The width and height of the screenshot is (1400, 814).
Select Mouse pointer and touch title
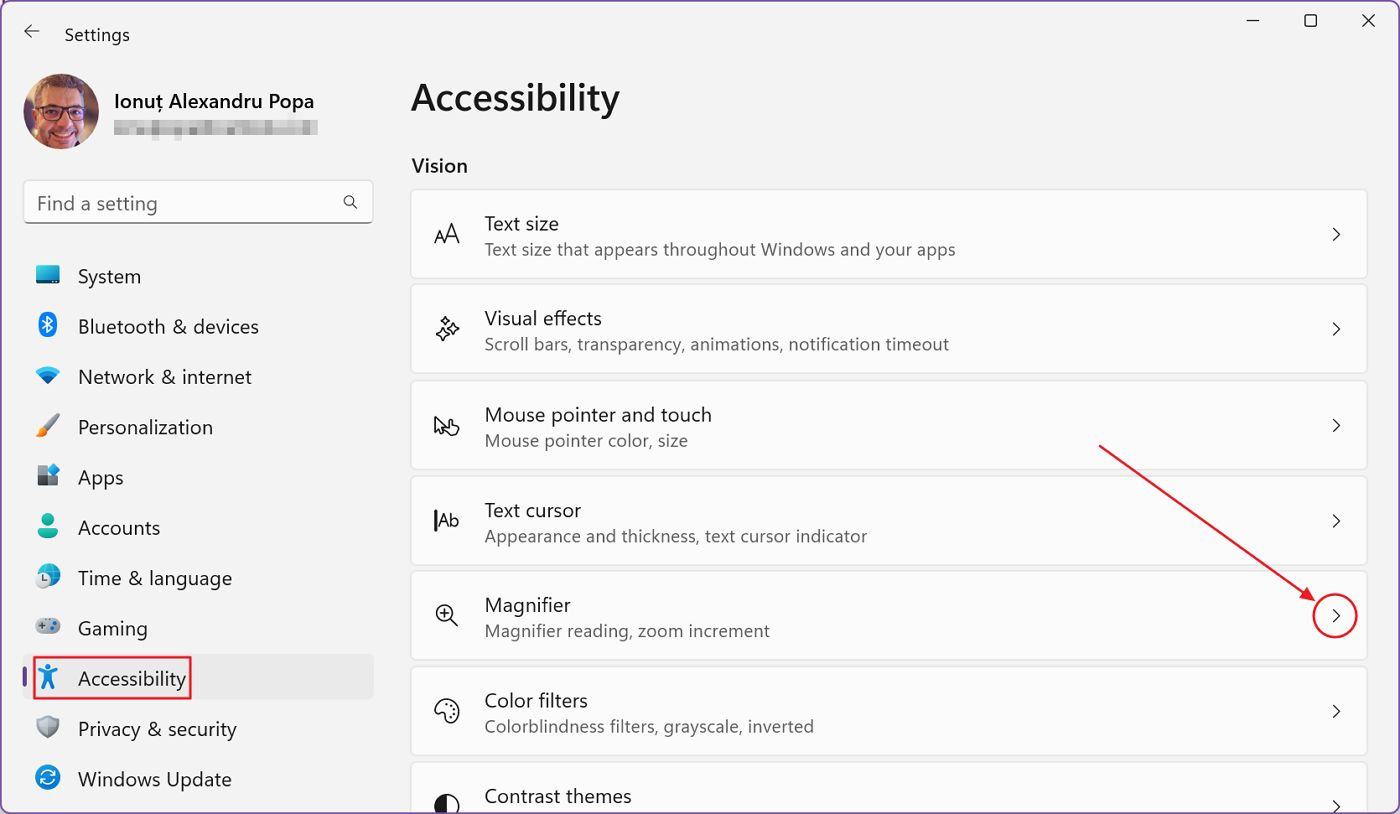tap(598, 414)
